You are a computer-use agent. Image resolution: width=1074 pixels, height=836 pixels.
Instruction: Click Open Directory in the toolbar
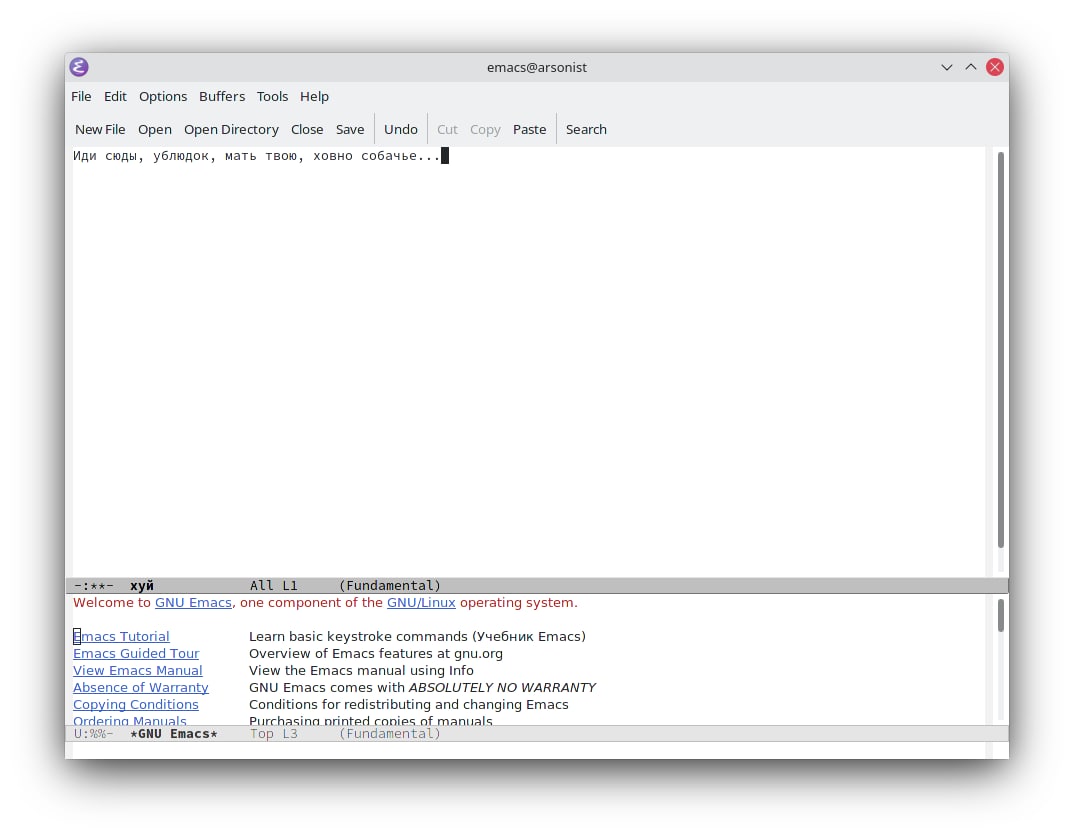(231, 129)
